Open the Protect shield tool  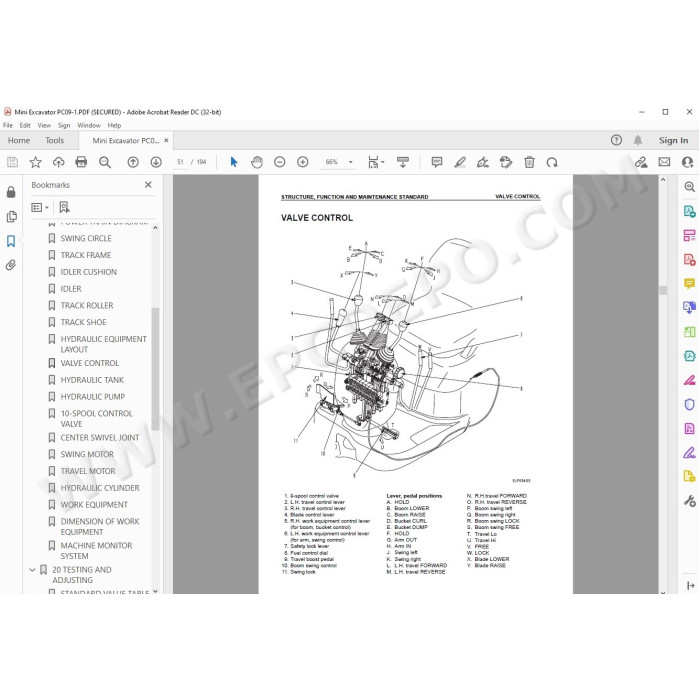coord(689,404)
